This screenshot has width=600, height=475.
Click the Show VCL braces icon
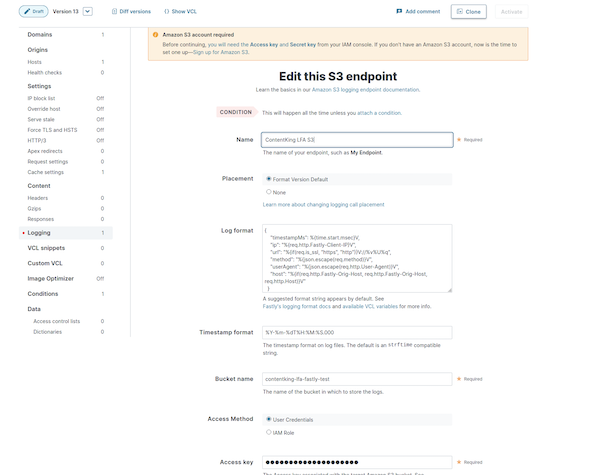tap(166, 11)
